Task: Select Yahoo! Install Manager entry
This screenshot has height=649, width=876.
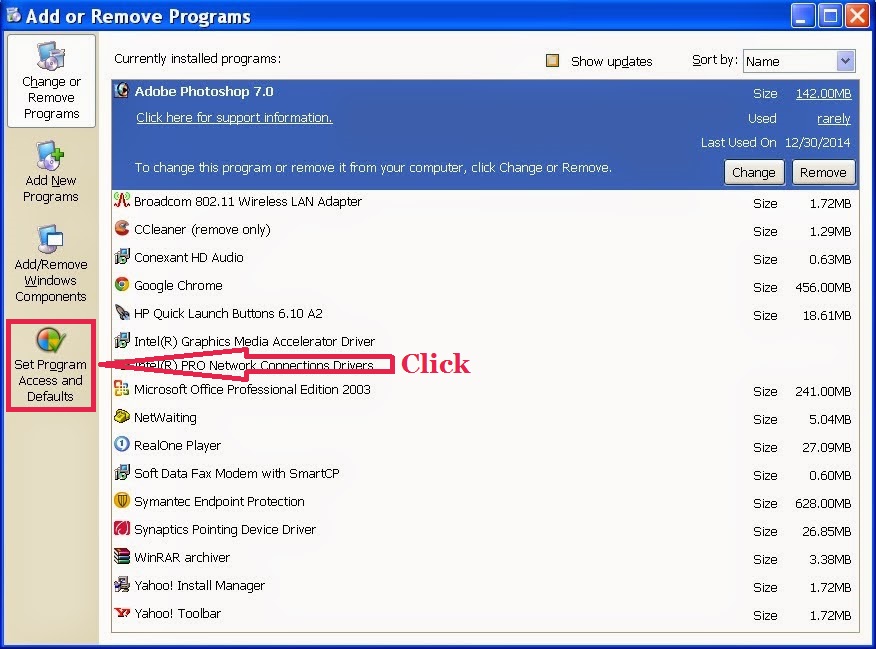Action: pos(485,586)
